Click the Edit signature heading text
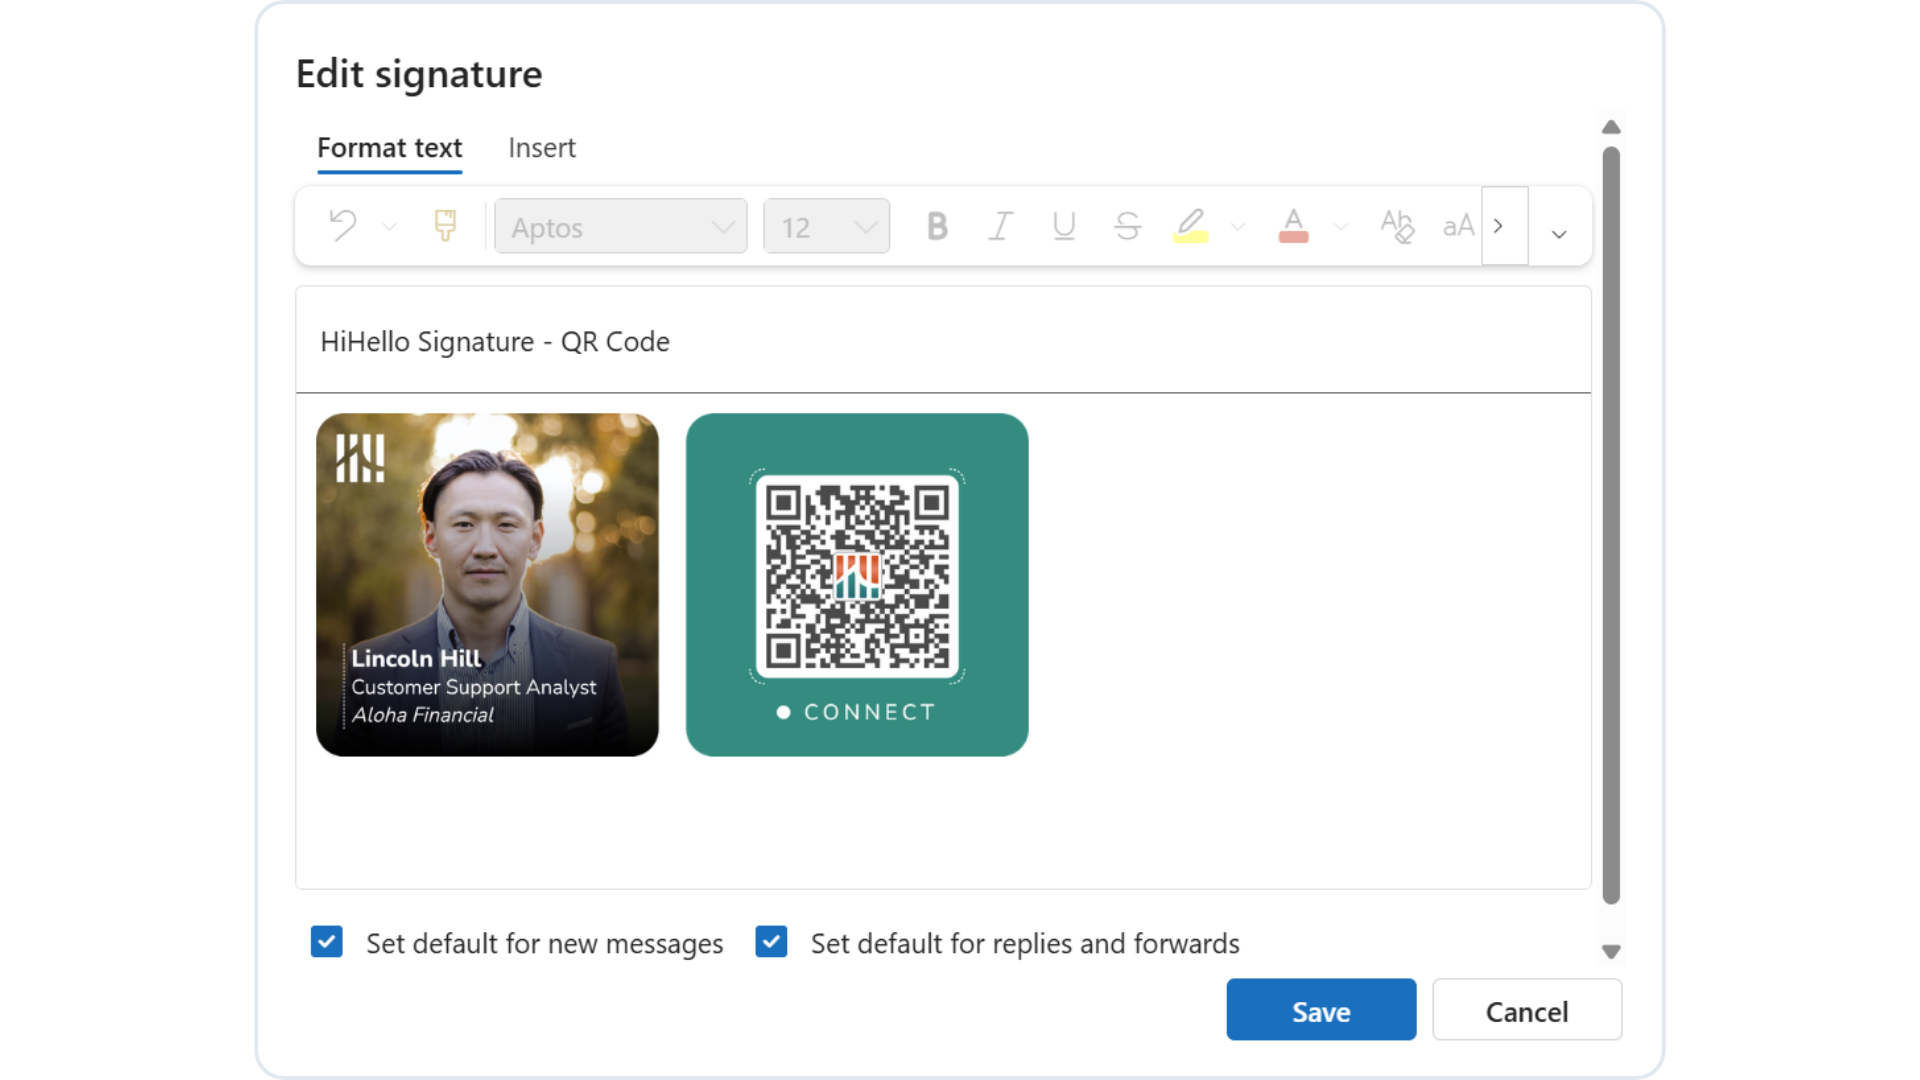The image size is (1920, 1080). pos(419,74)
